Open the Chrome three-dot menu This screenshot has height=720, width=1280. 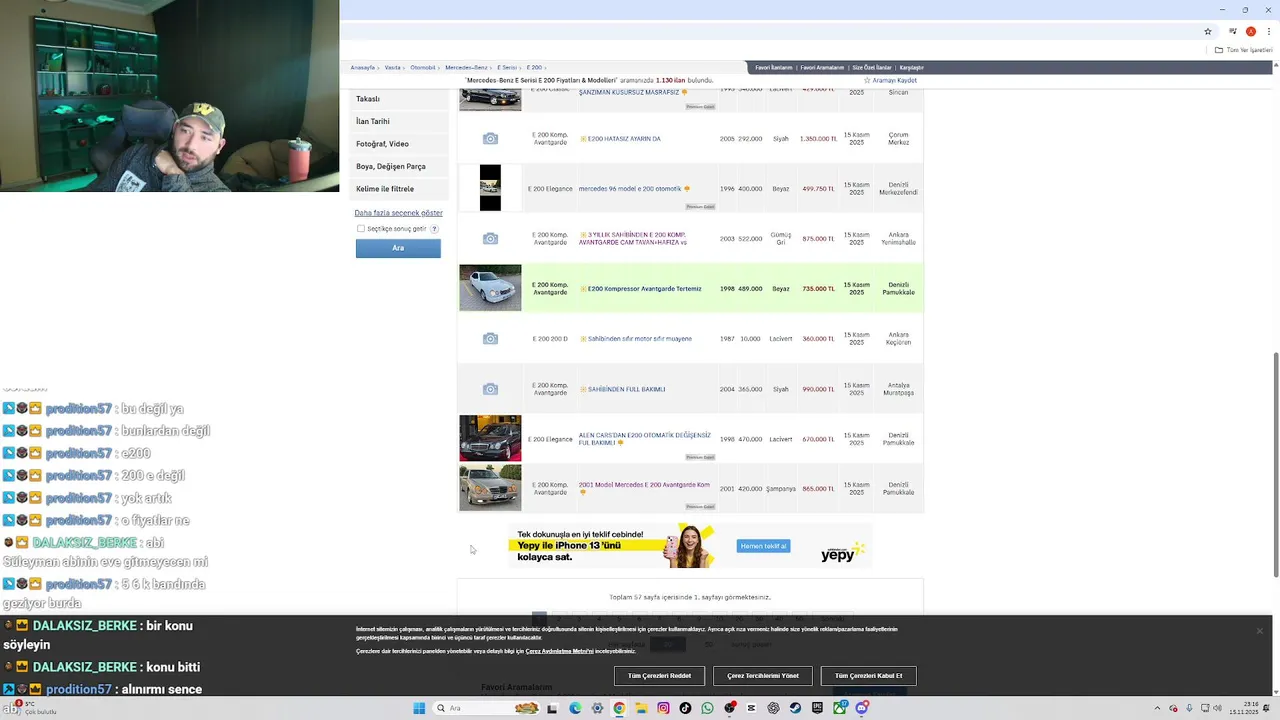click(x=1267, y=31)
